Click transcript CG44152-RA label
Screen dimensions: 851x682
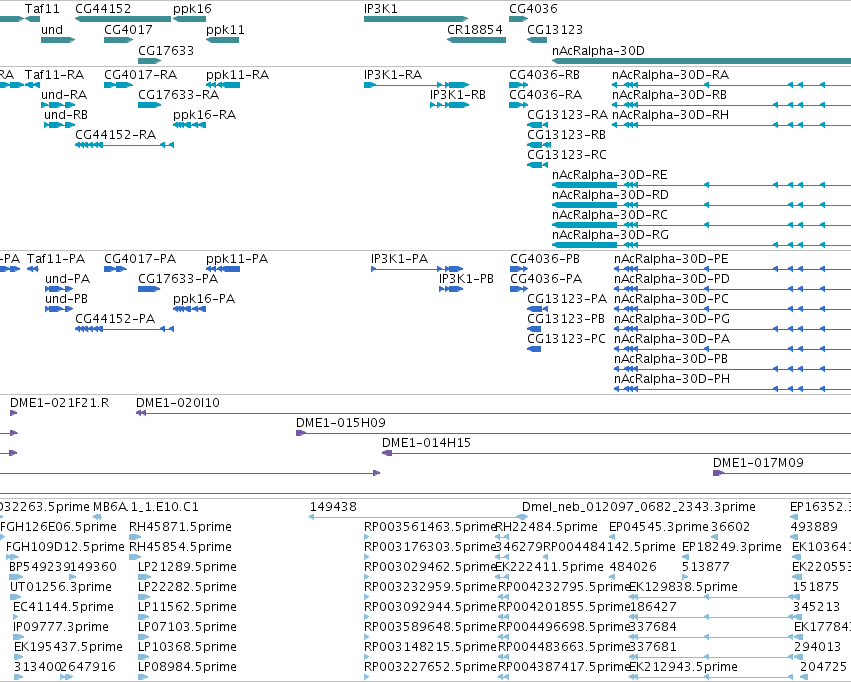point(116,135)
